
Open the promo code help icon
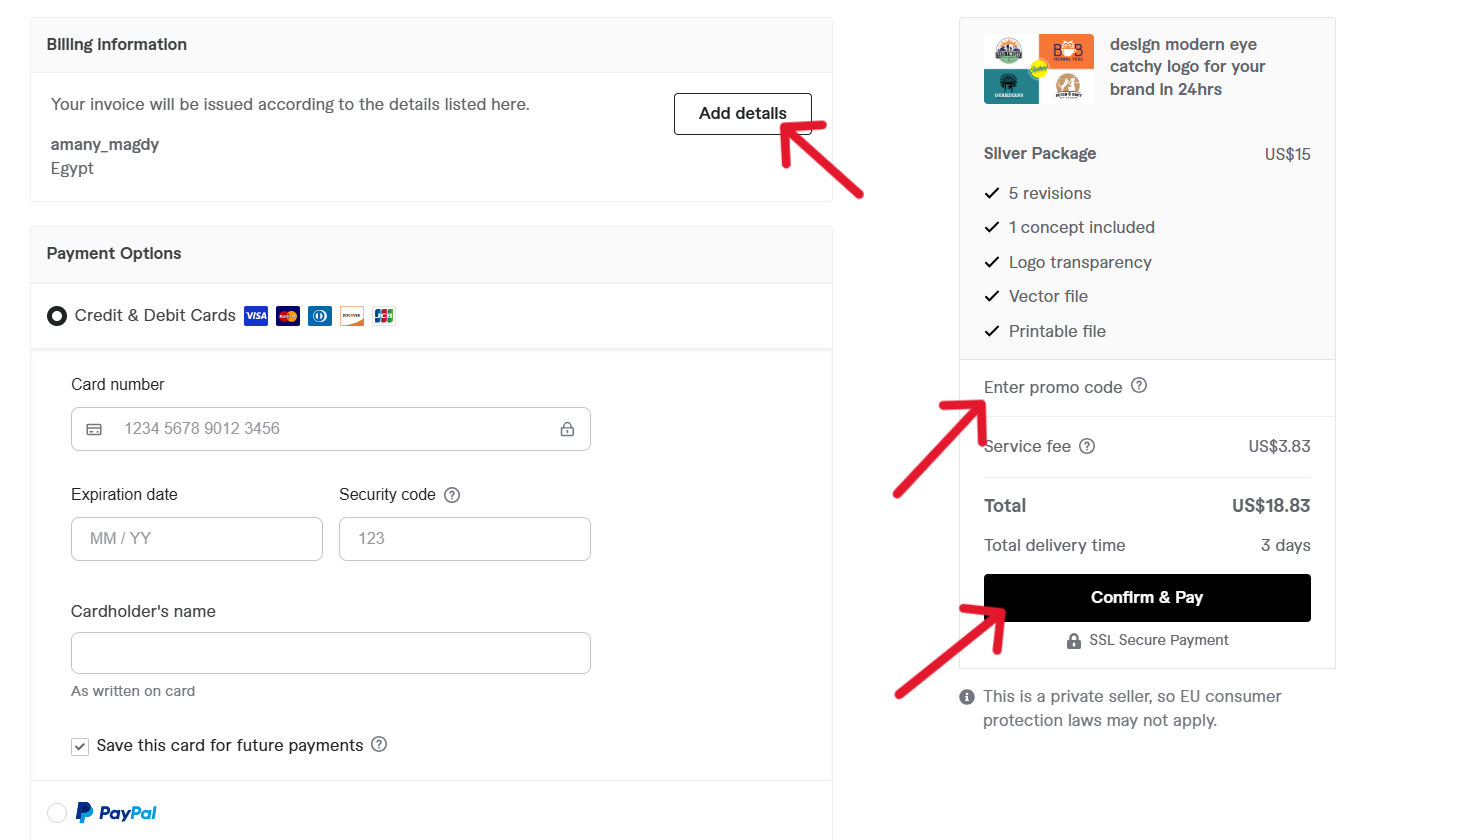[x=1139, y=385]
